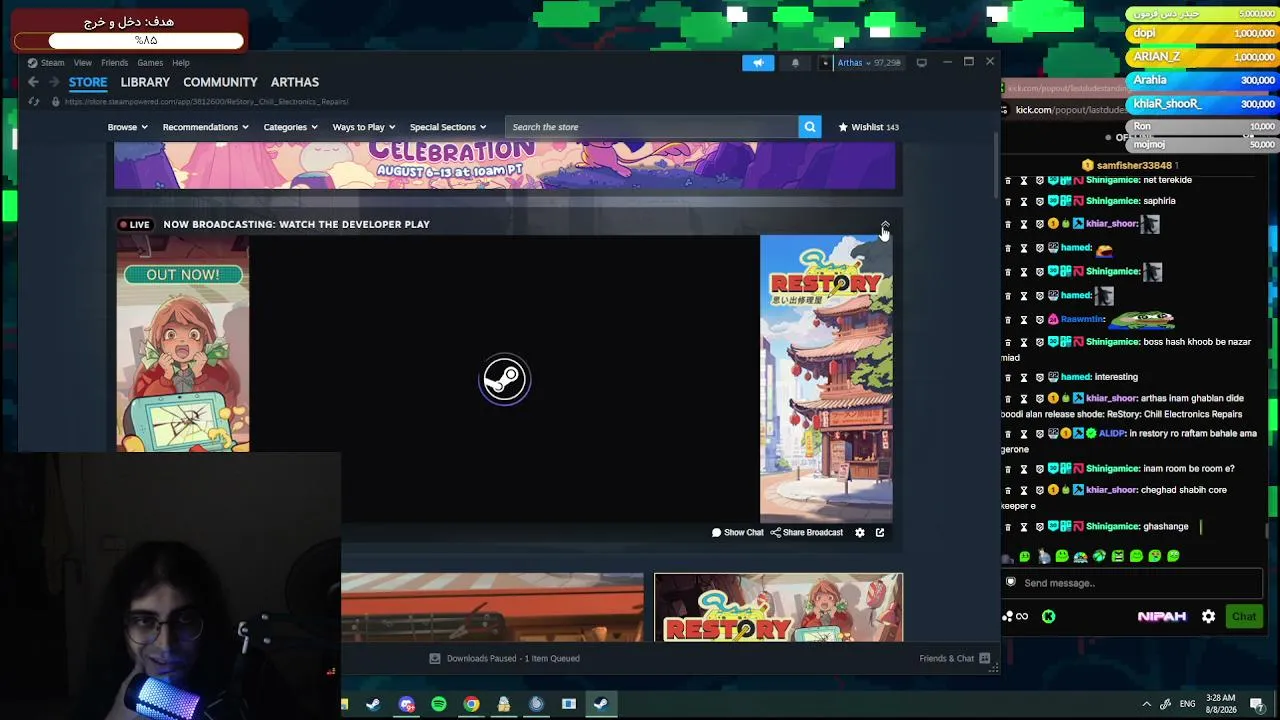Open the Steam menu

point(52,63)
